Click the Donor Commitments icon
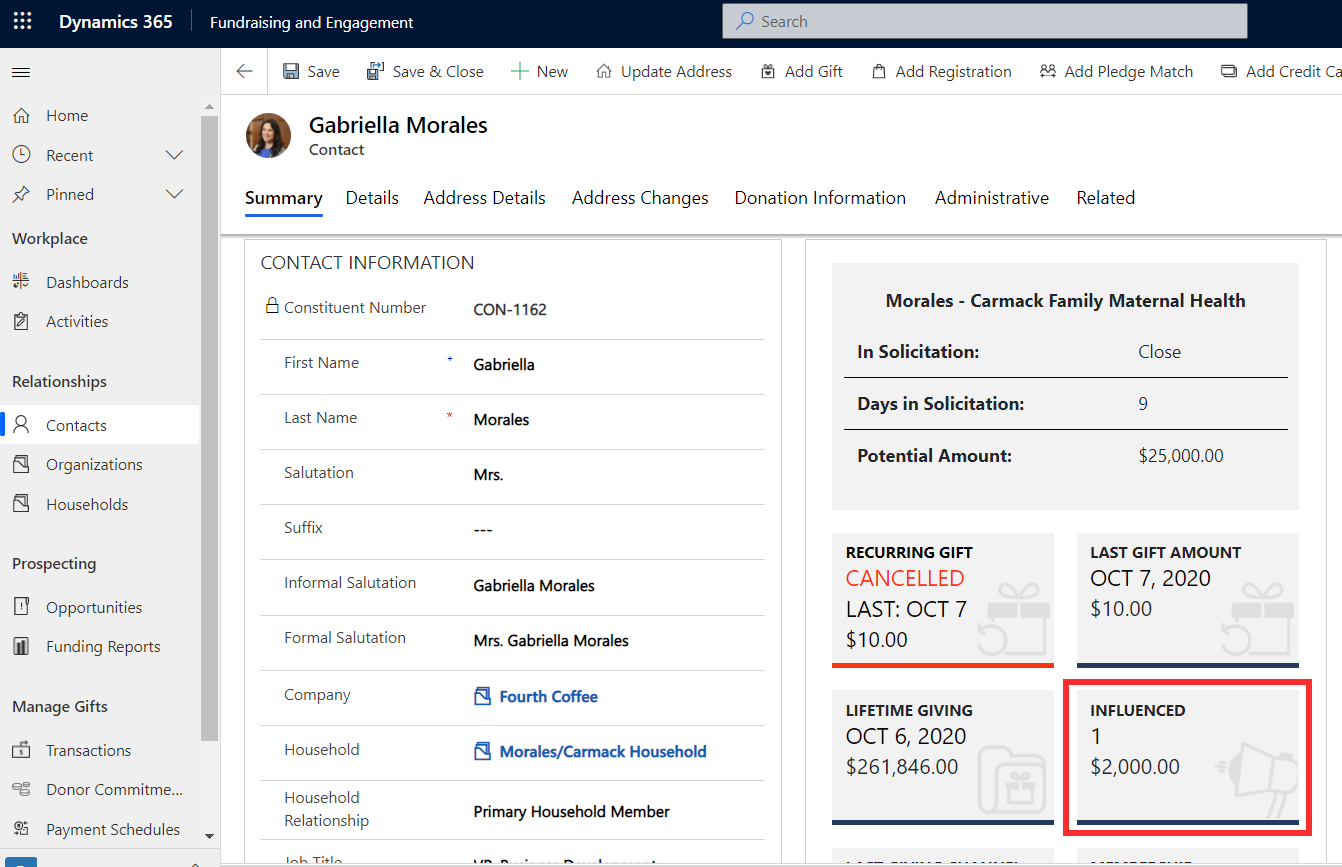 (x=21, y=789)
